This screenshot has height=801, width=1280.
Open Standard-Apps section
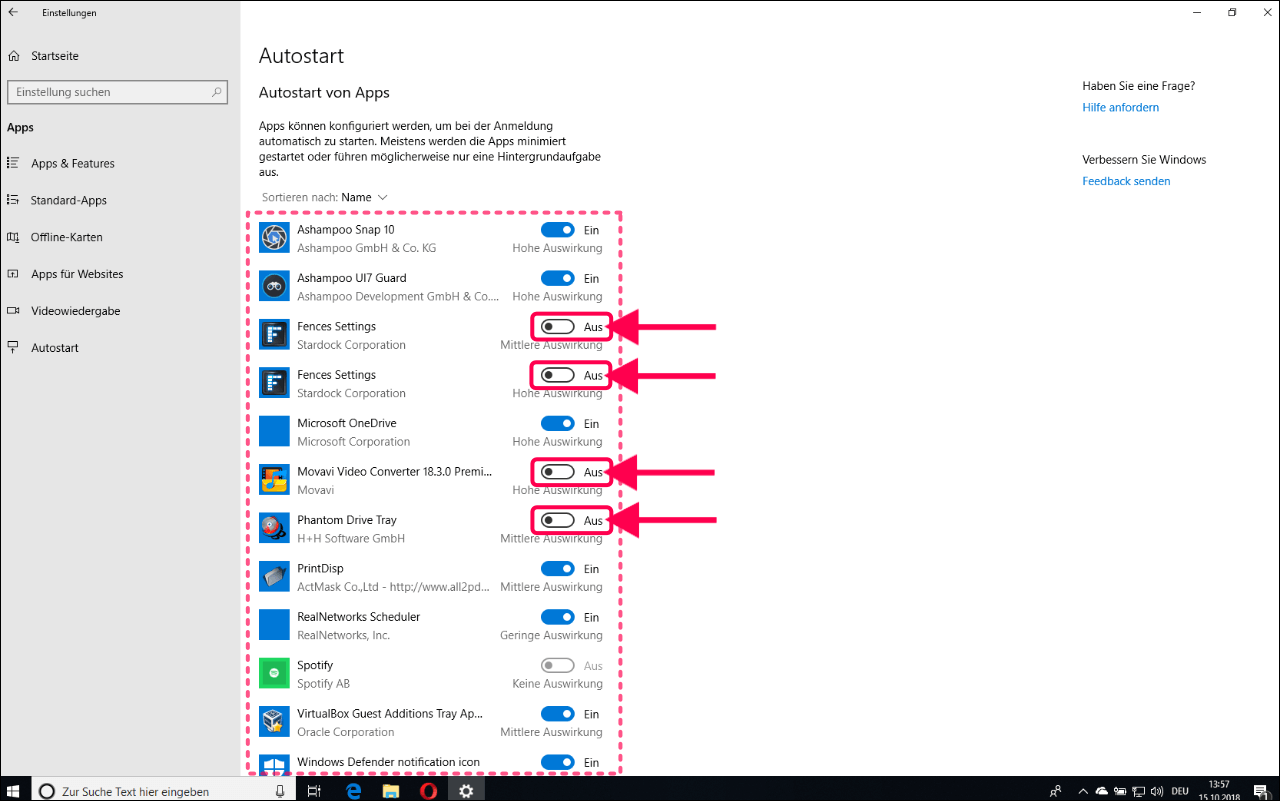69,201
